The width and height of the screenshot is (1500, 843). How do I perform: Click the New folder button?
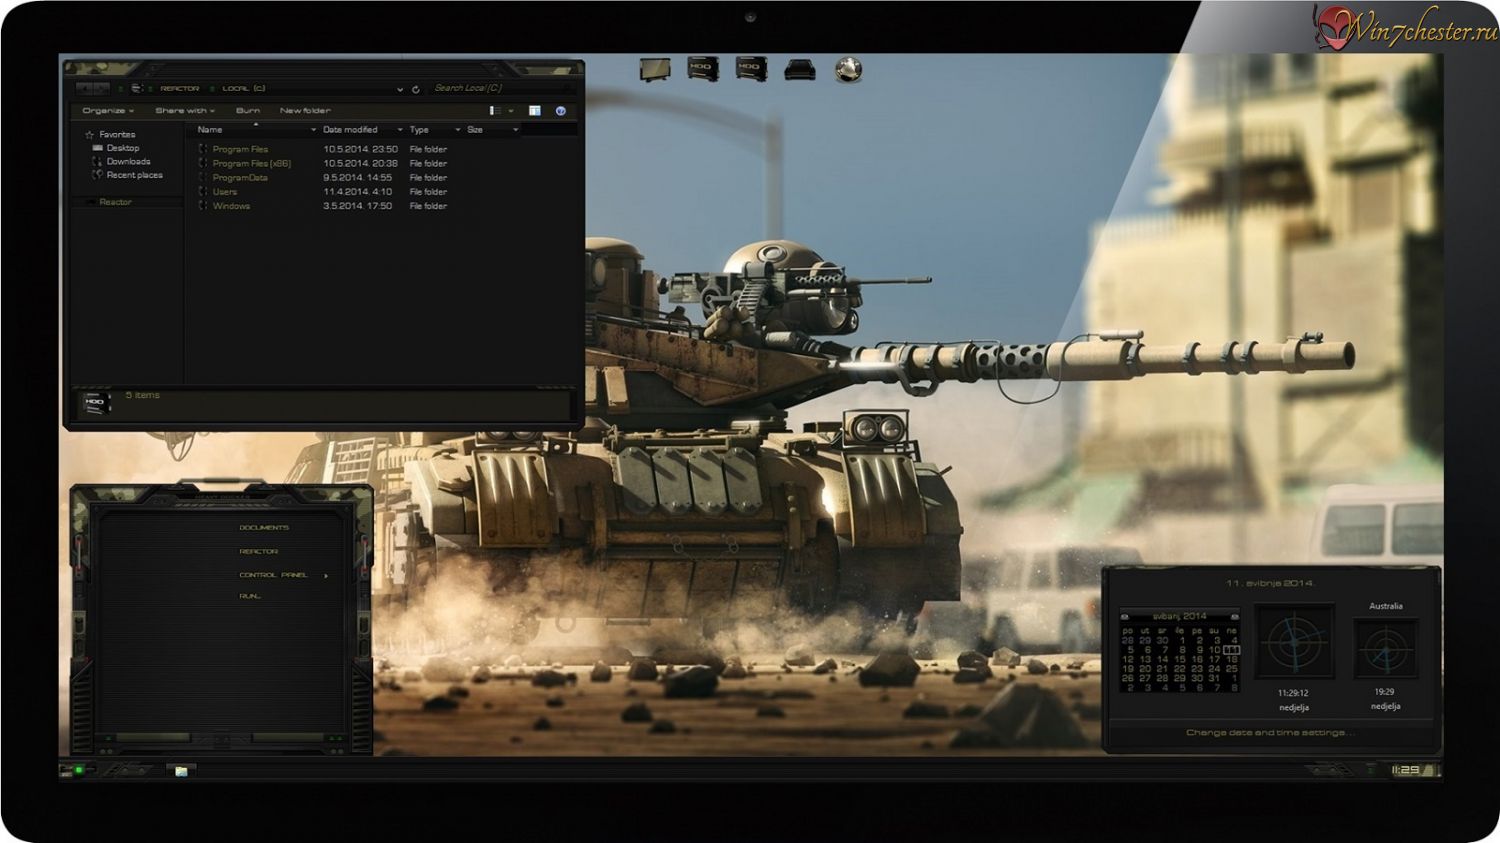tap(305, 111)
